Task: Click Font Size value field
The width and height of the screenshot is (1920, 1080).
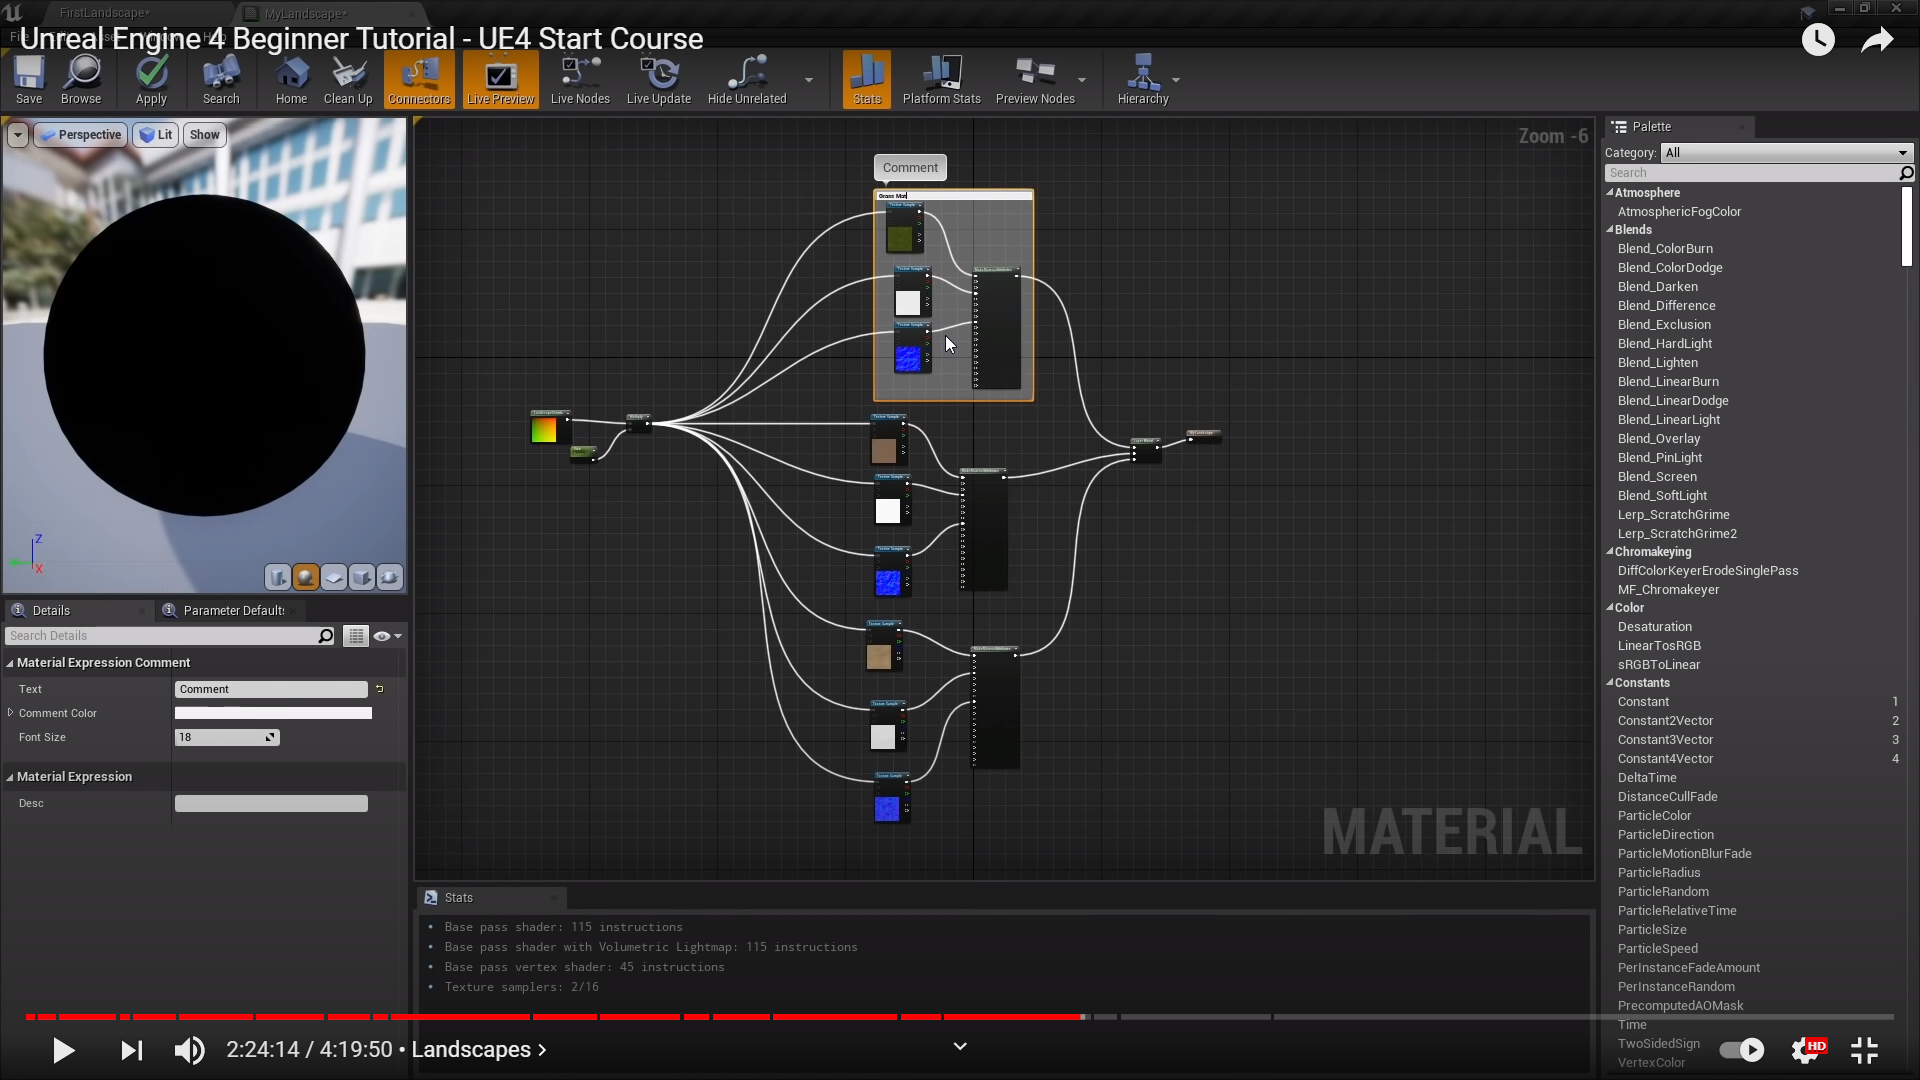Action: 227,737
